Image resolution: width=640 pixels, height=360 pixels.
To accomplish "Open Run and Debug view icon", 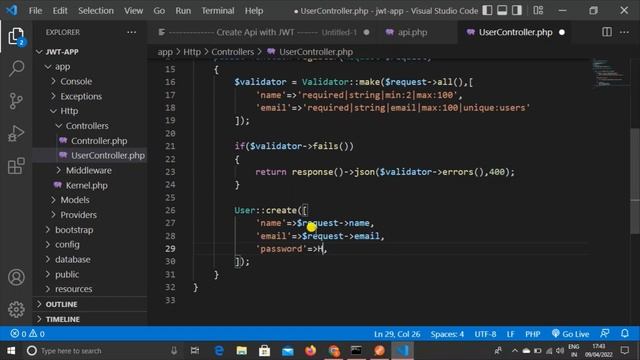I will (16, 133).
